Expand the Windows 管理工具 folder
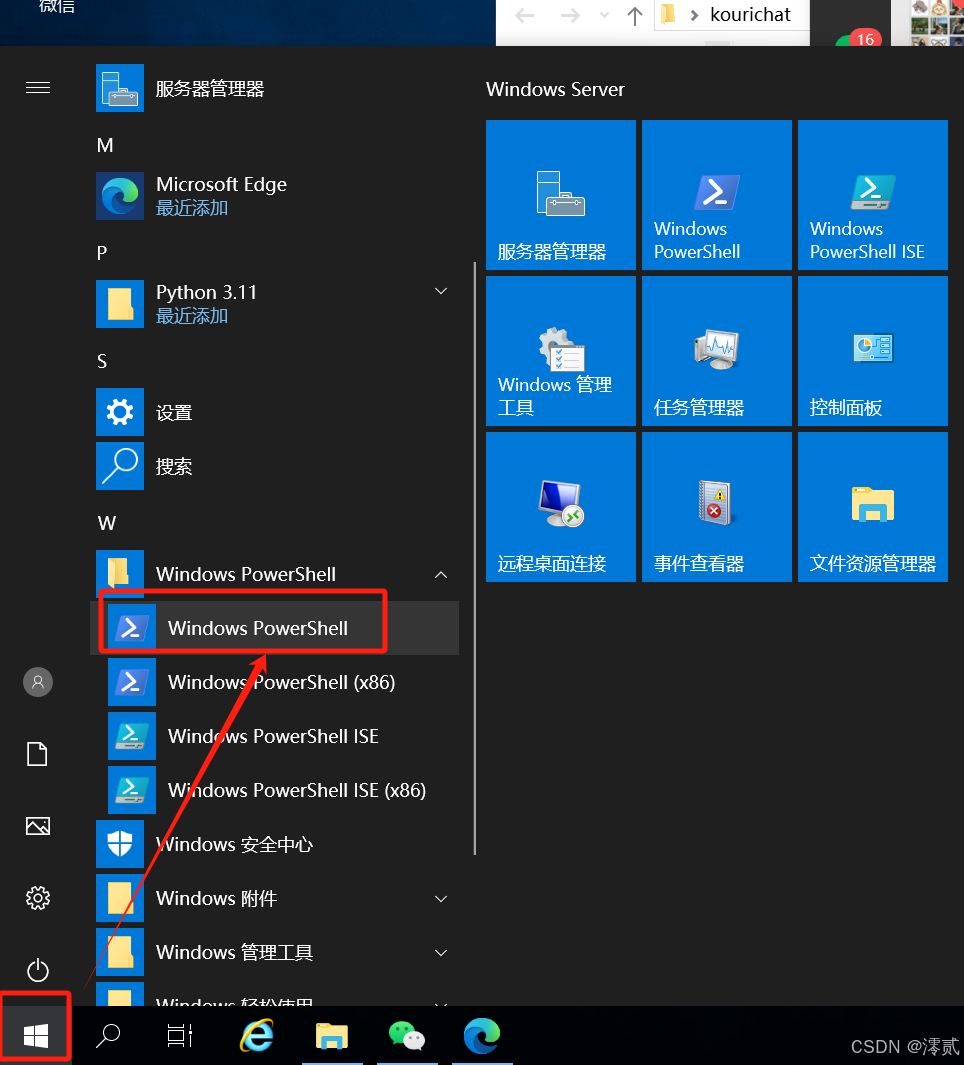 click(441, 953)
